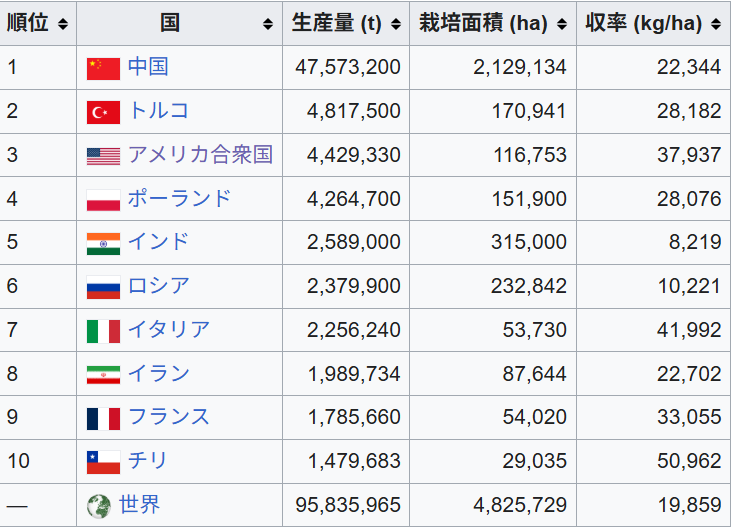Viewport: 731px width, 528px height.
Task: Click the Russia flag icon
Action: [103, 287]
